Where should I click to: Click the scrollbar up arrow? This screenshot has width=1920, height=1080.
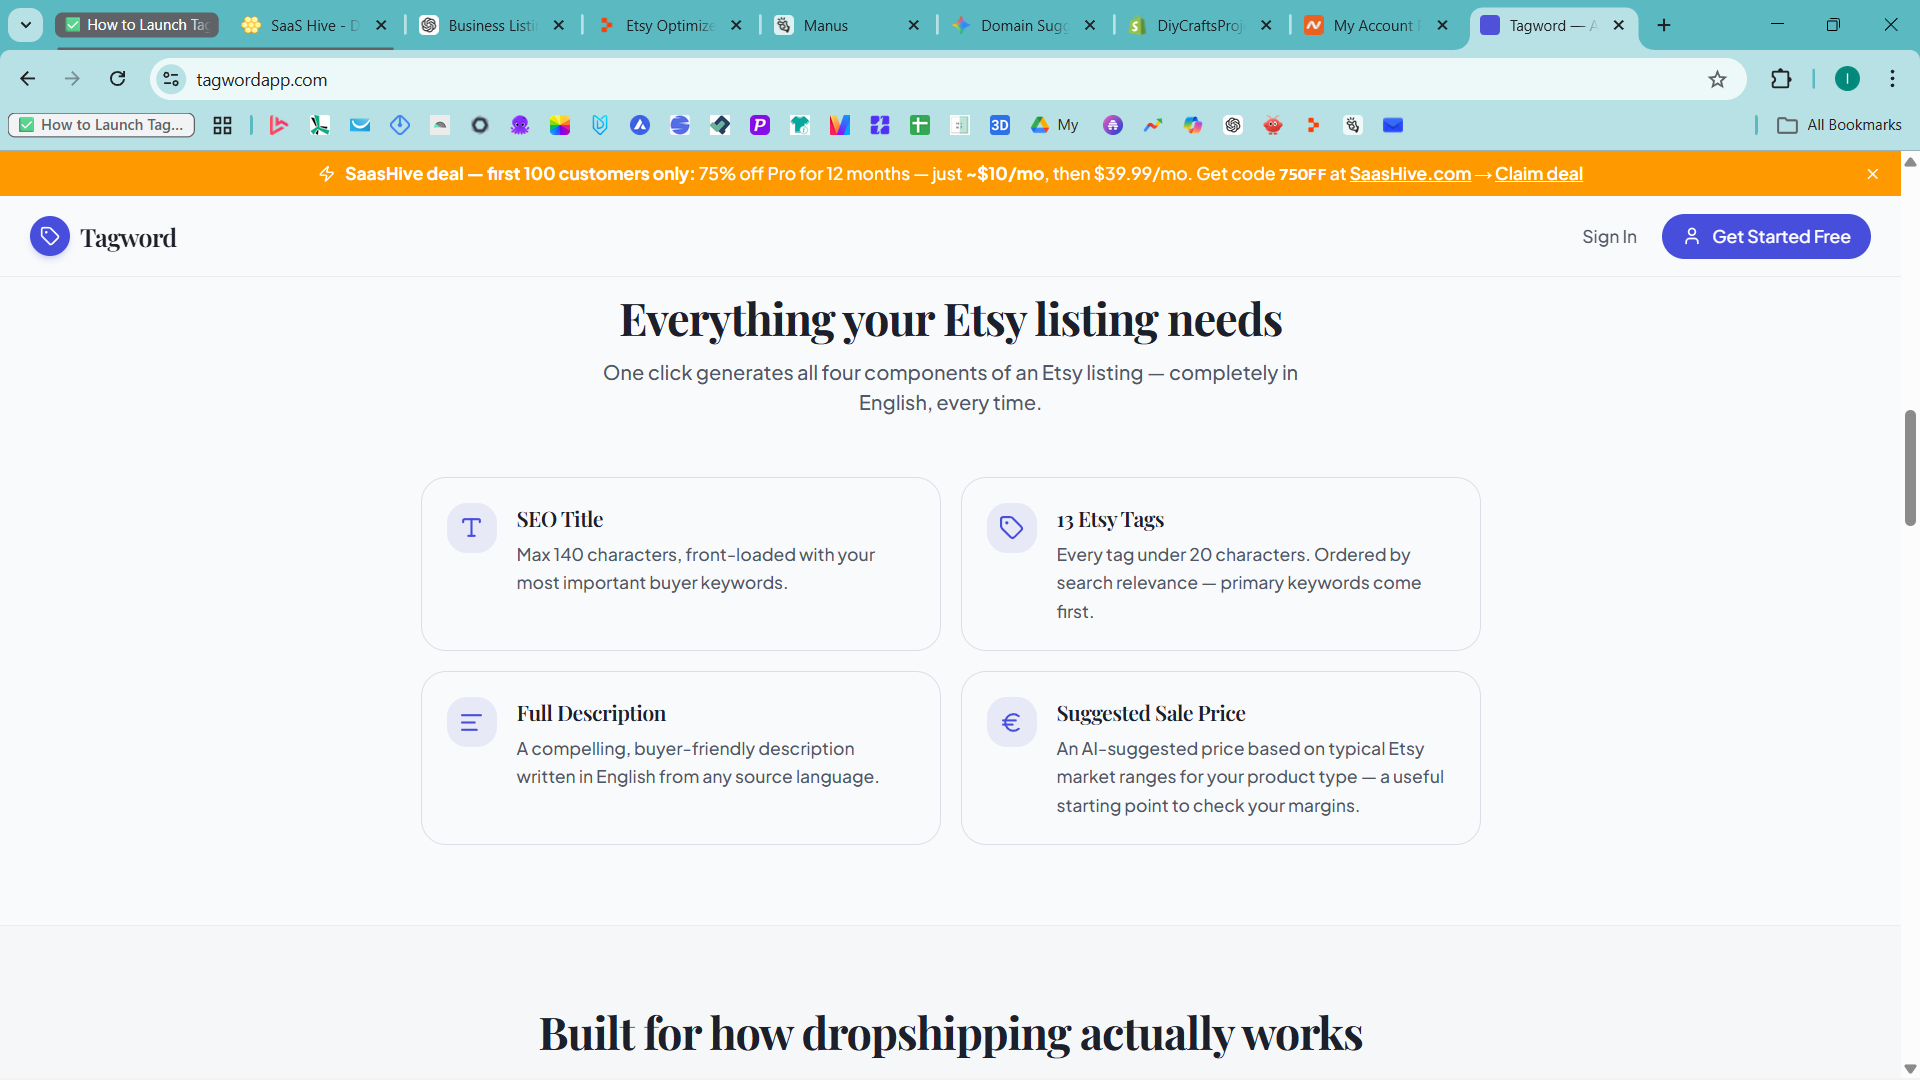(x=1910, y=161)
